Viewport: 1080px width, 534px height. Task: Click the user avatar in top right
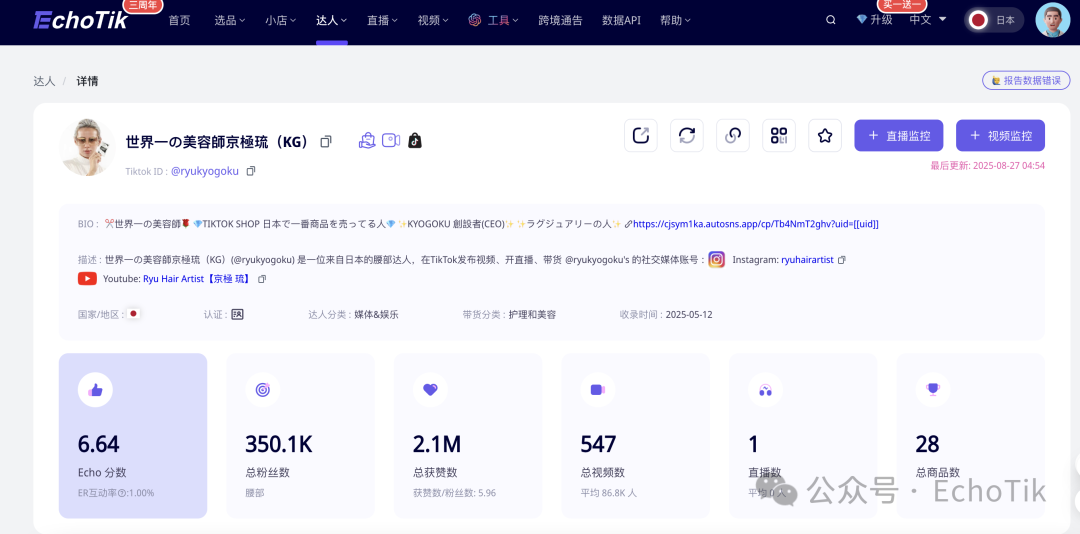click(1052, 20)
